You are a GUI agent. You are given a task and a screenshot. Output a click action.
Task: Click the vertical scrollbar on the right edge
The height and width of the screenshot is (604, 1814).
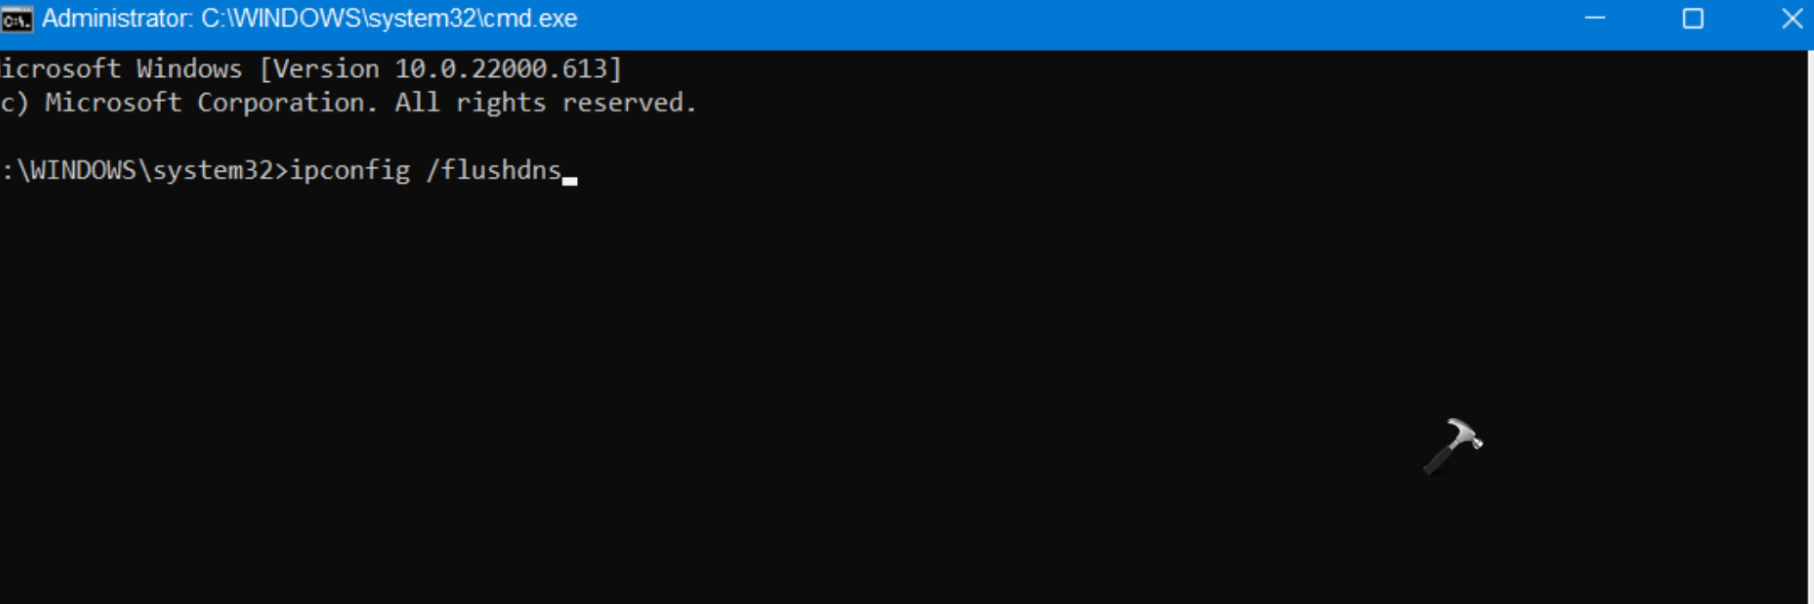tap(1809, 300)
